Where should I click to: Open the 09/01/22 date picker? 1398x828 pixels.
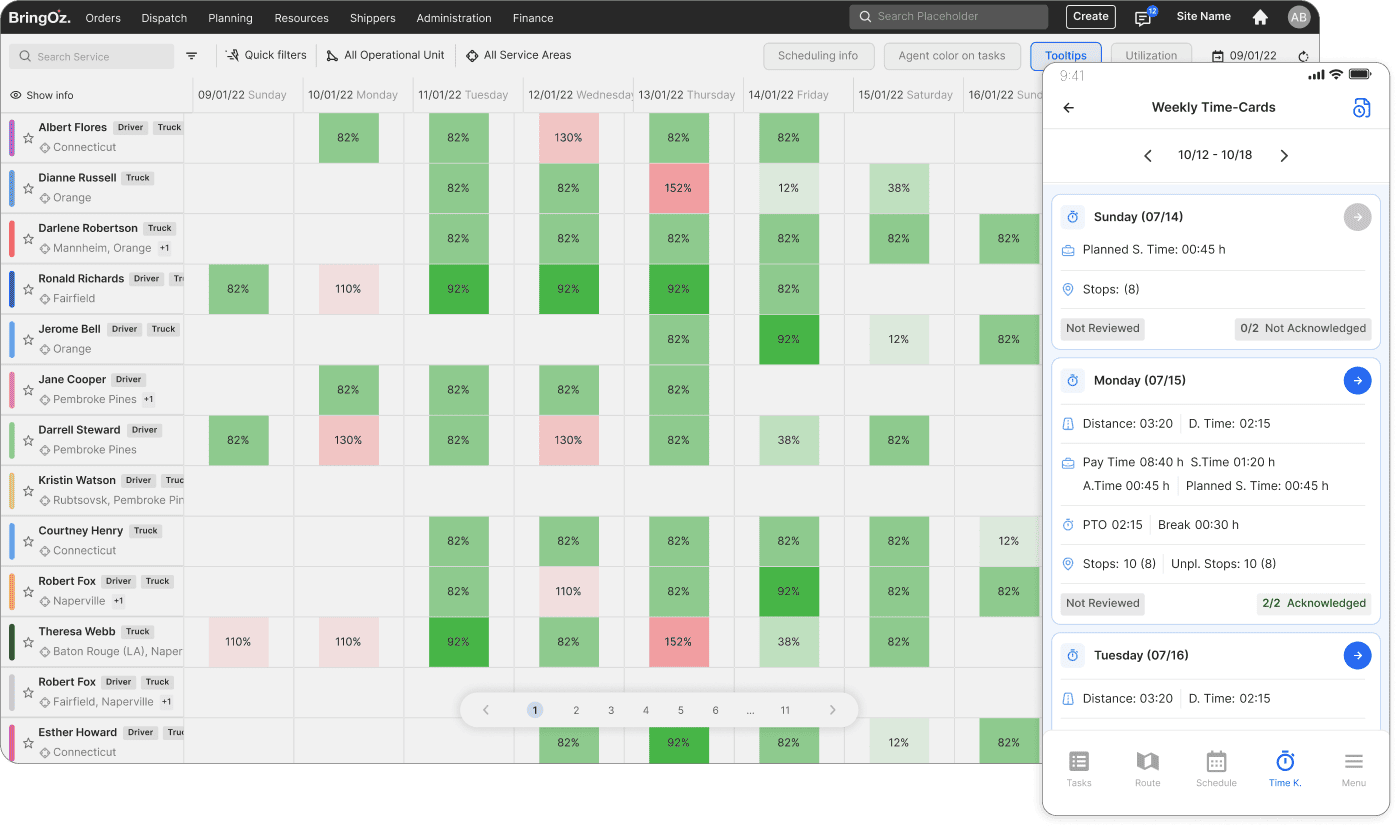[x=1244, y=57]
